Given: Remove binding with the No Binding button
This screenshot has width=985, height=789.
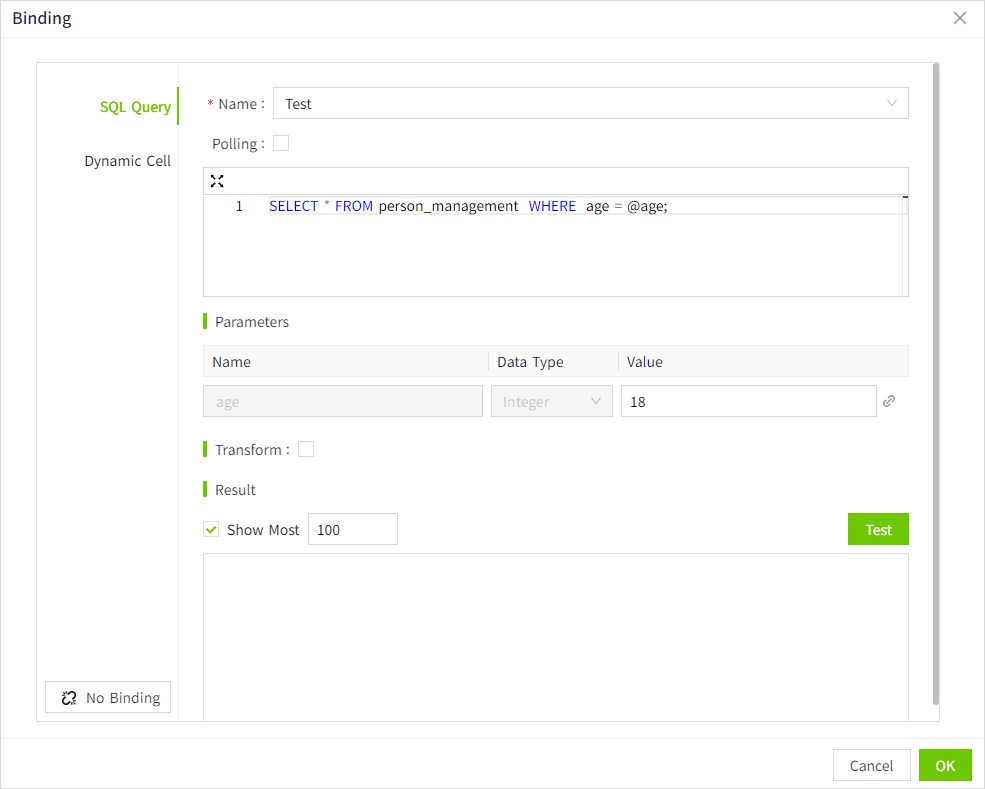Looking at the screenshot, I should click(108, 698).
